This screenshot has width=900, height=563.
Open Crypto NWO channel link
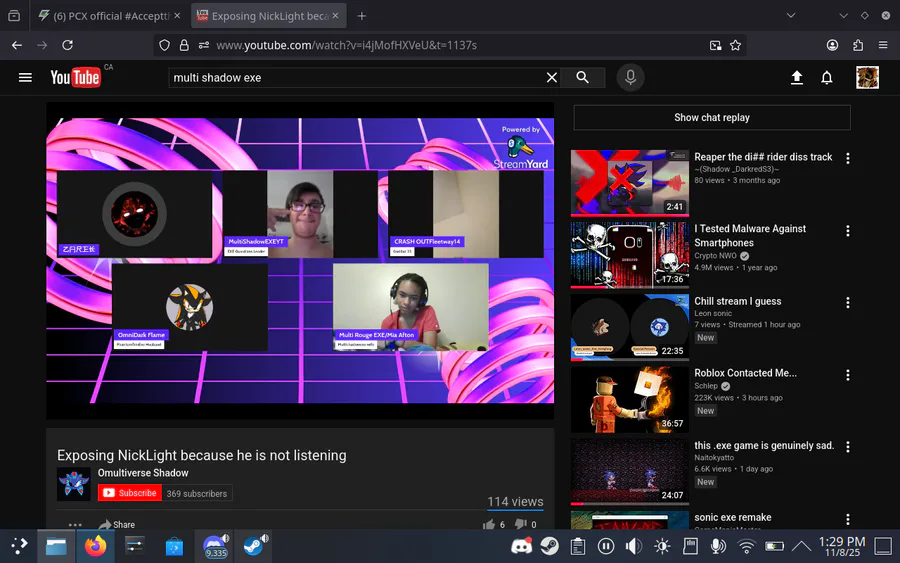715,256
